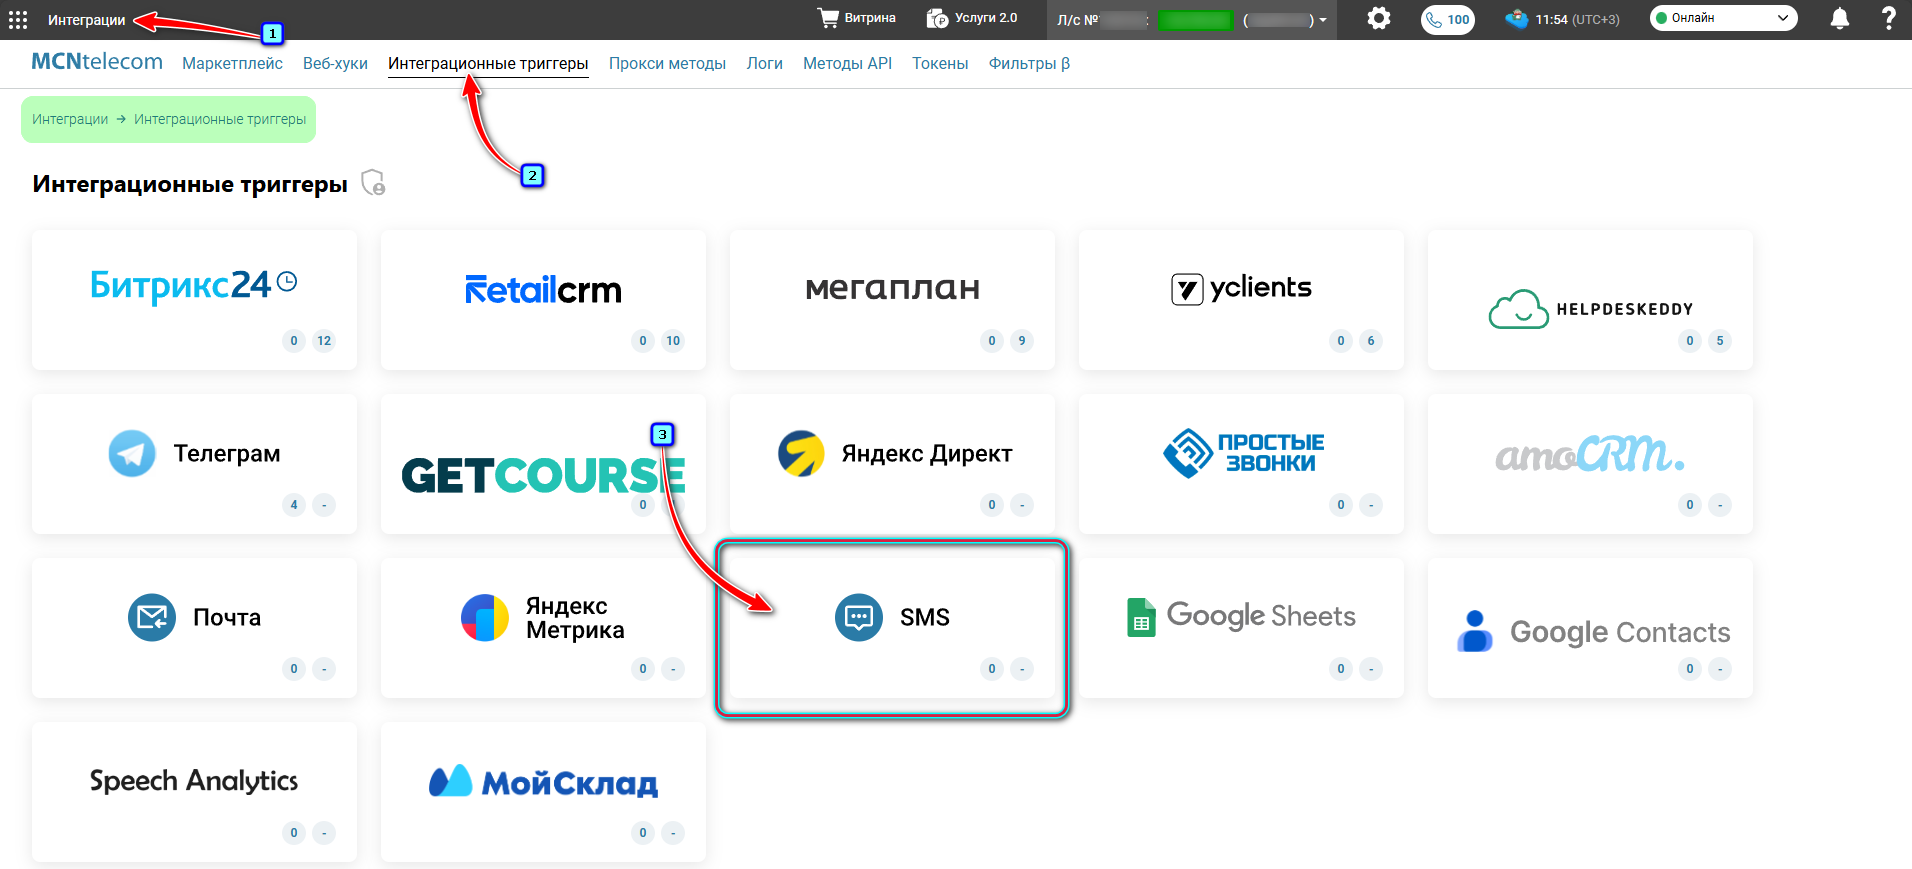
Task: Open the apps grid menu icon
Action: coord(18,20)
